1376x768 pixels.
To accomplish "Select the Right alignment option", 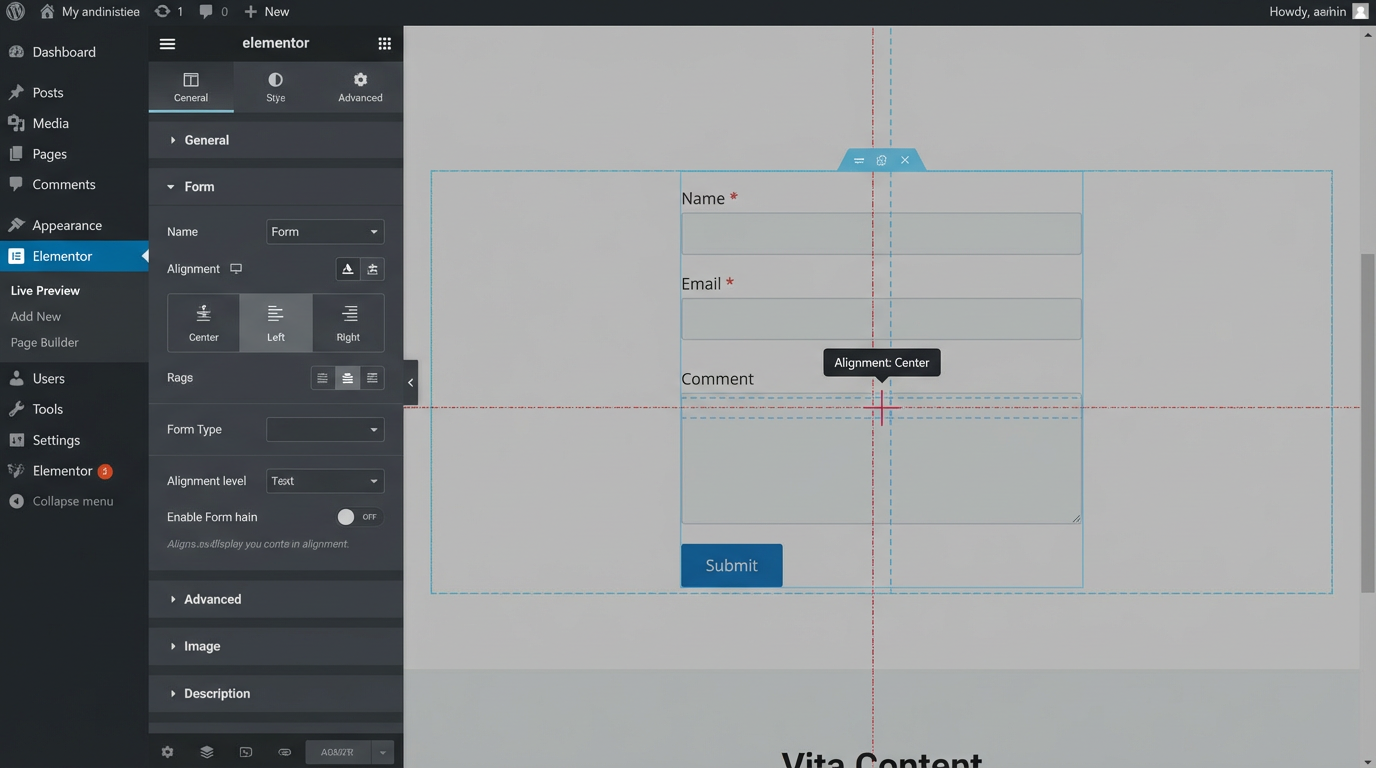I will pyautogui.click(x=348, y=322).
